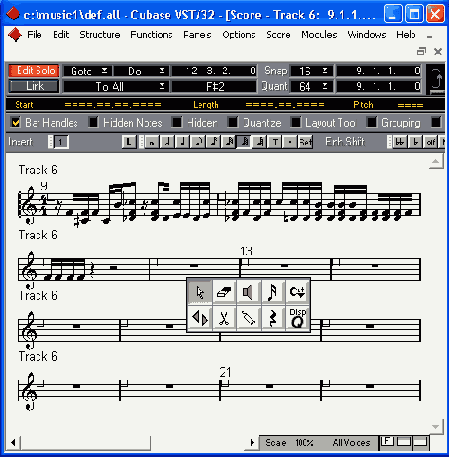The width and height of the screenshot is (449, 457).
Task: Open the Do dropdown
Action: [141, 71]
